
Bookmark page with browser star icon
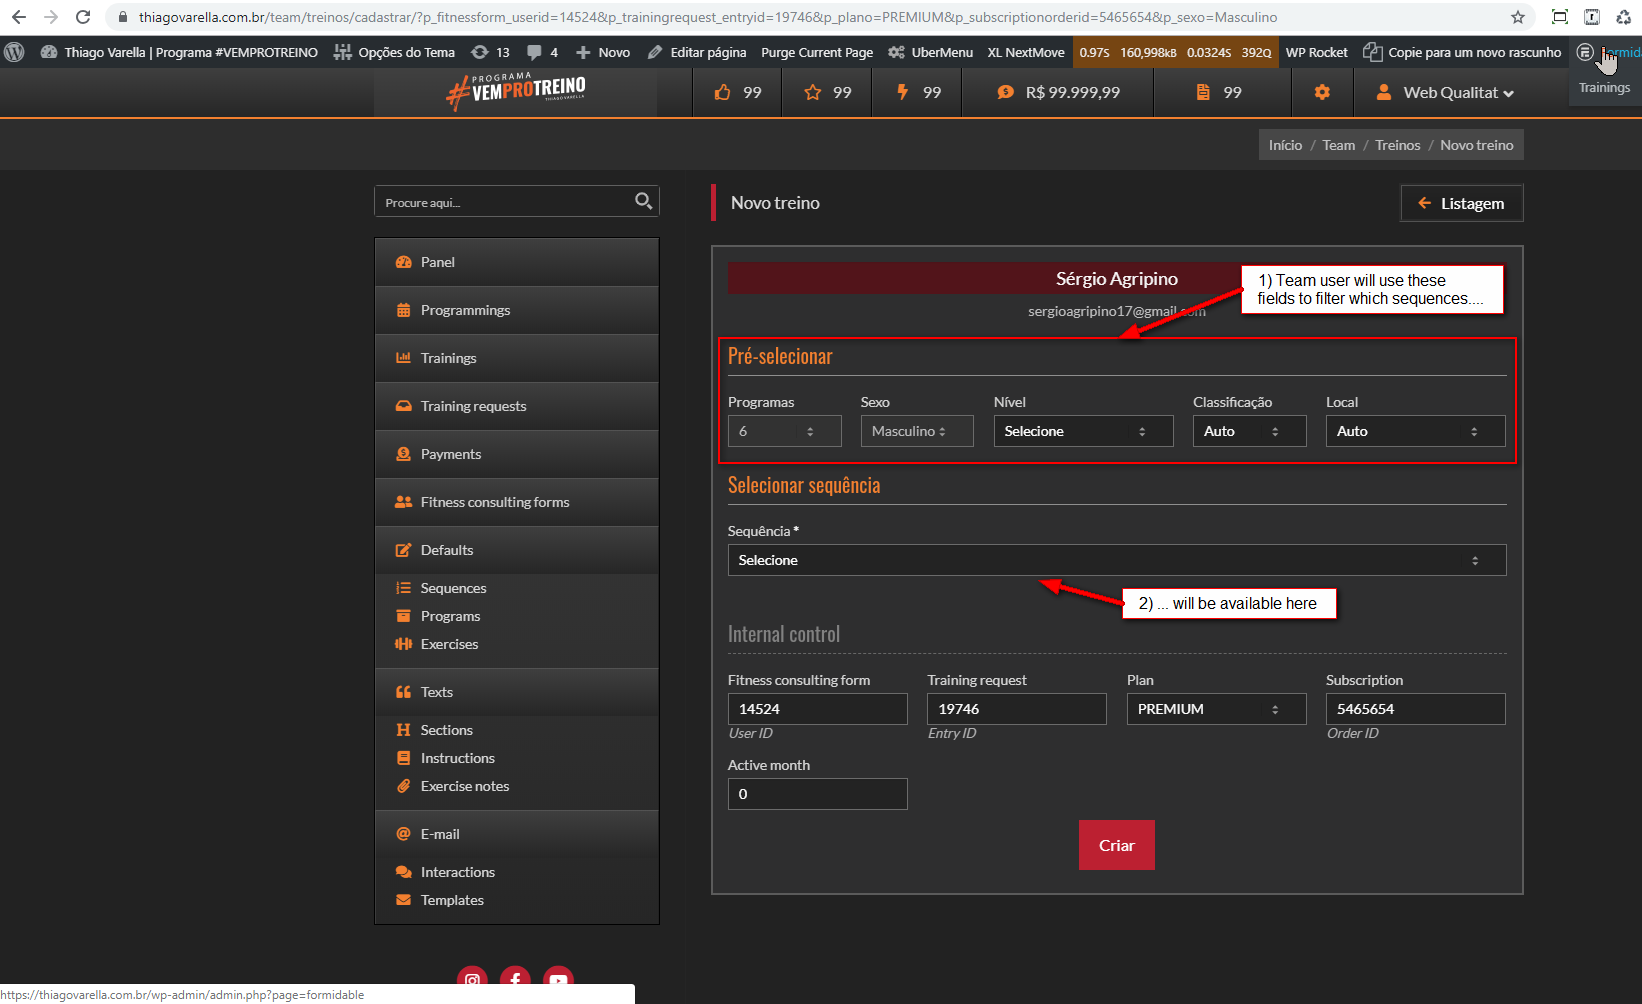1518,17
